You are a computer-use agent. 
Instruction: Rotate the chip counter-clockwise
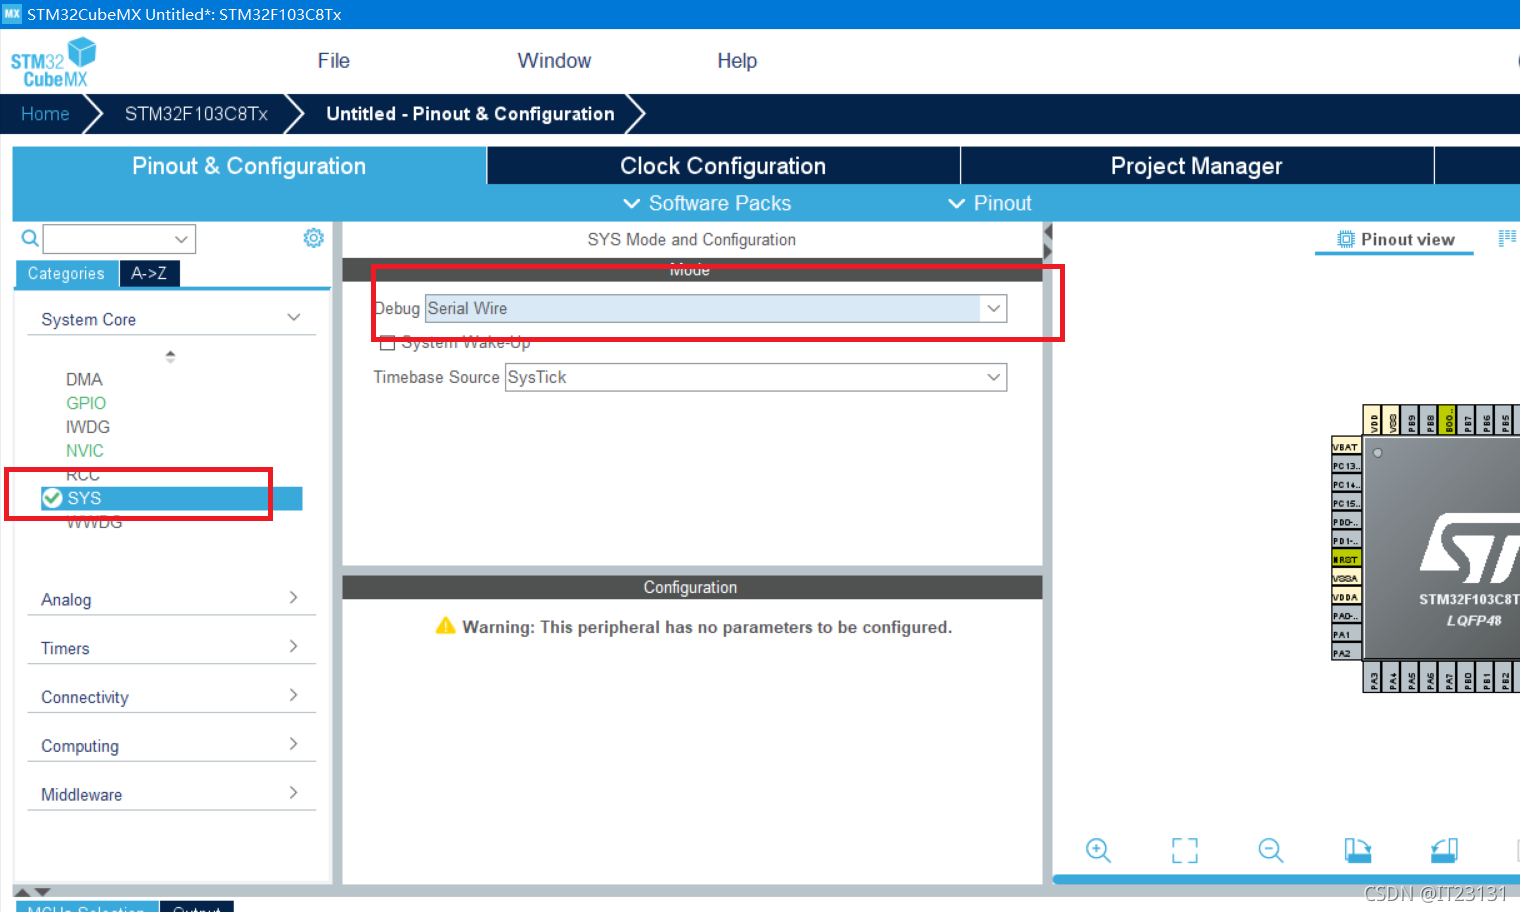[x=1444, y=850]
